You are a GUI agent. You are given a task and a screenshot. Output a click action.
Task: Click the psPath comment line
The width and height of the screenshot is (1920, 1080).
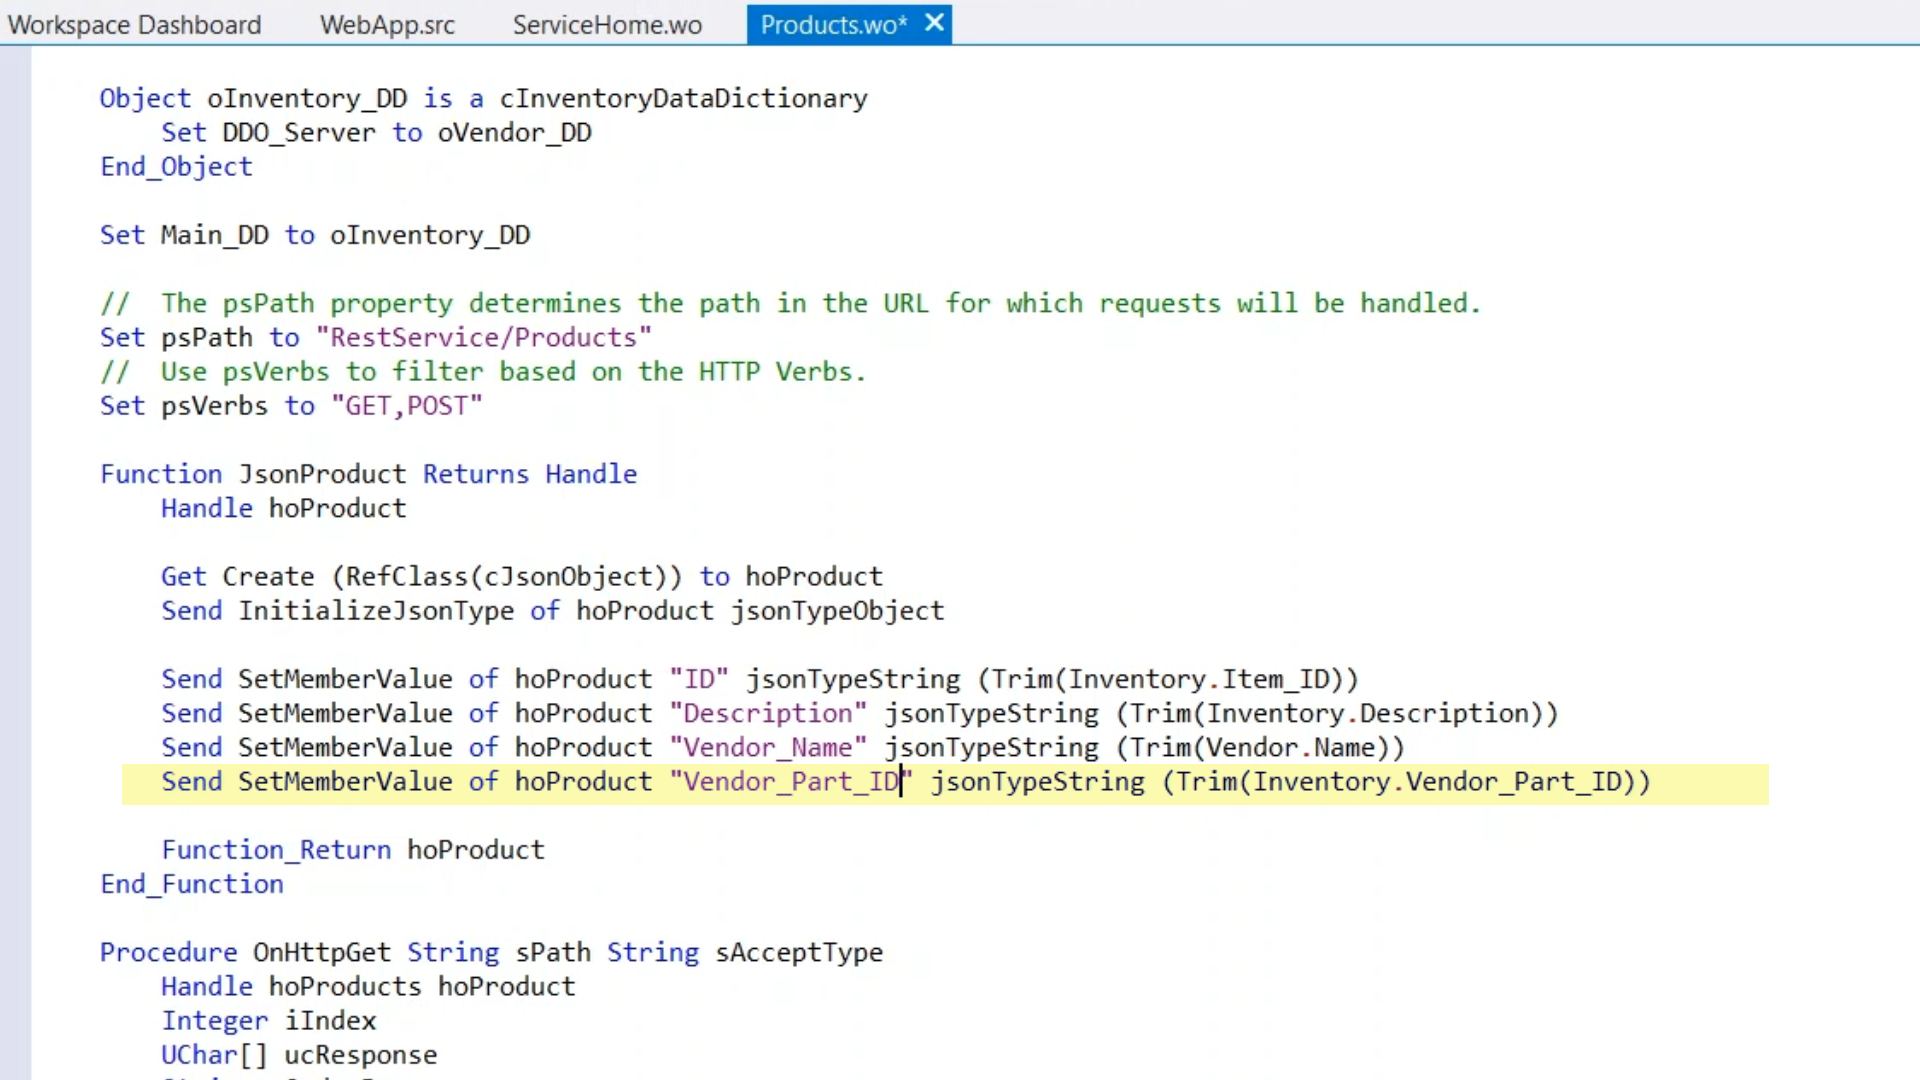point(790,304)
